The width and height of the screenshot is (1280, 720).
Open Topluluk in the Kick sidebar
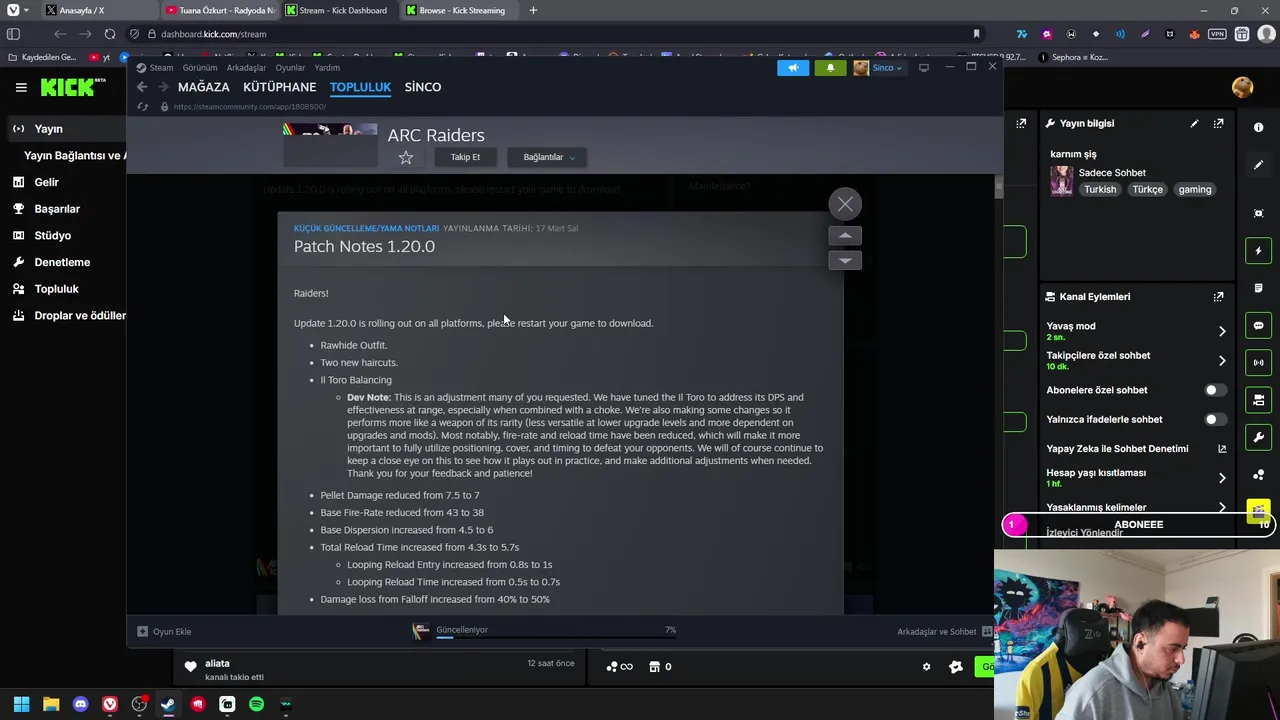[56, 289]
